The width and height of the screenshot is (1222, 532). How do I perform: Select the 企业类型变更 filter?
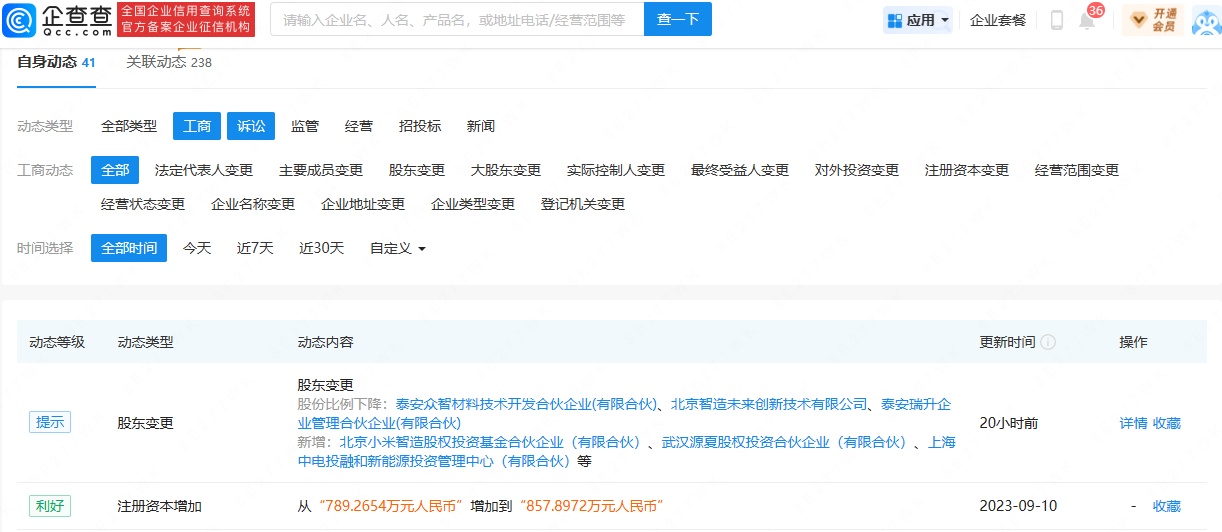click(473, 204)
